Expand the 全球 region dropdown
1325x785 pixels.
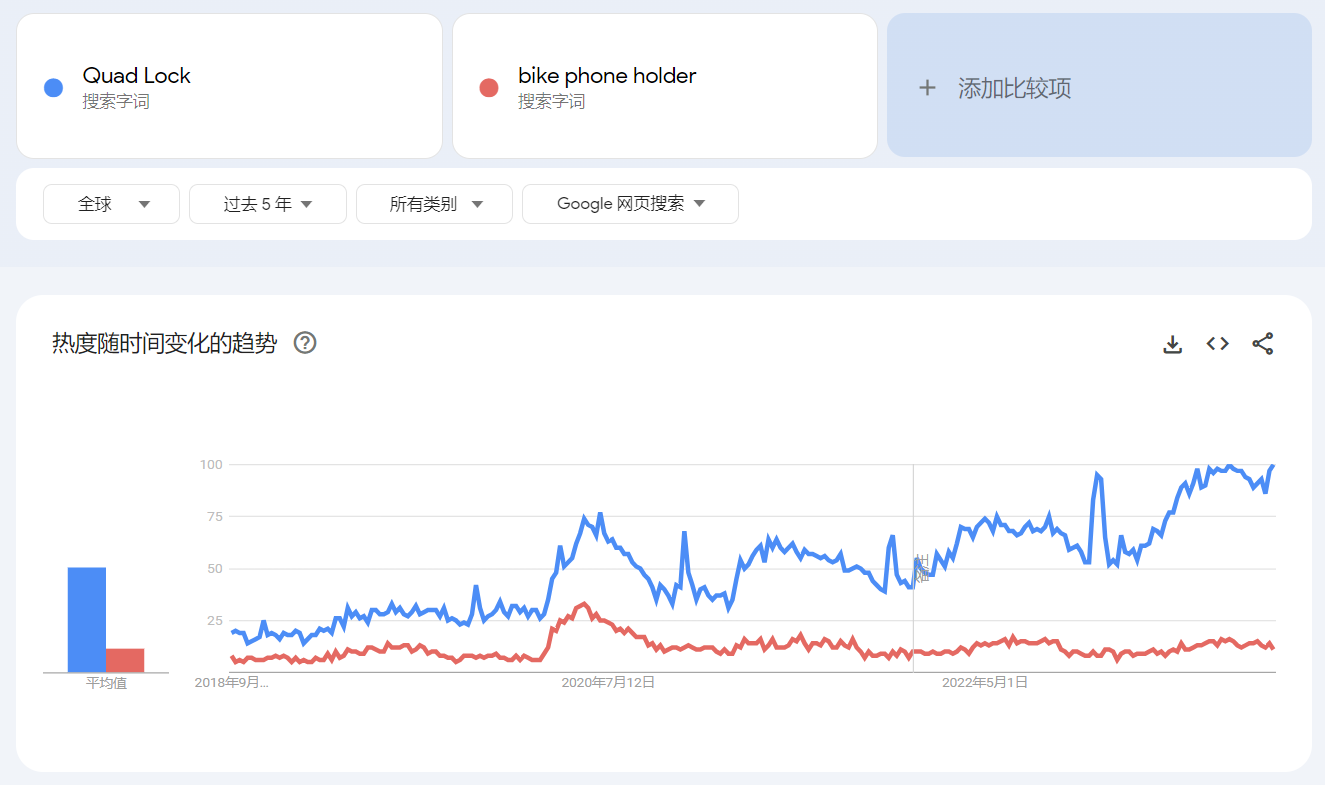(111, 204)
